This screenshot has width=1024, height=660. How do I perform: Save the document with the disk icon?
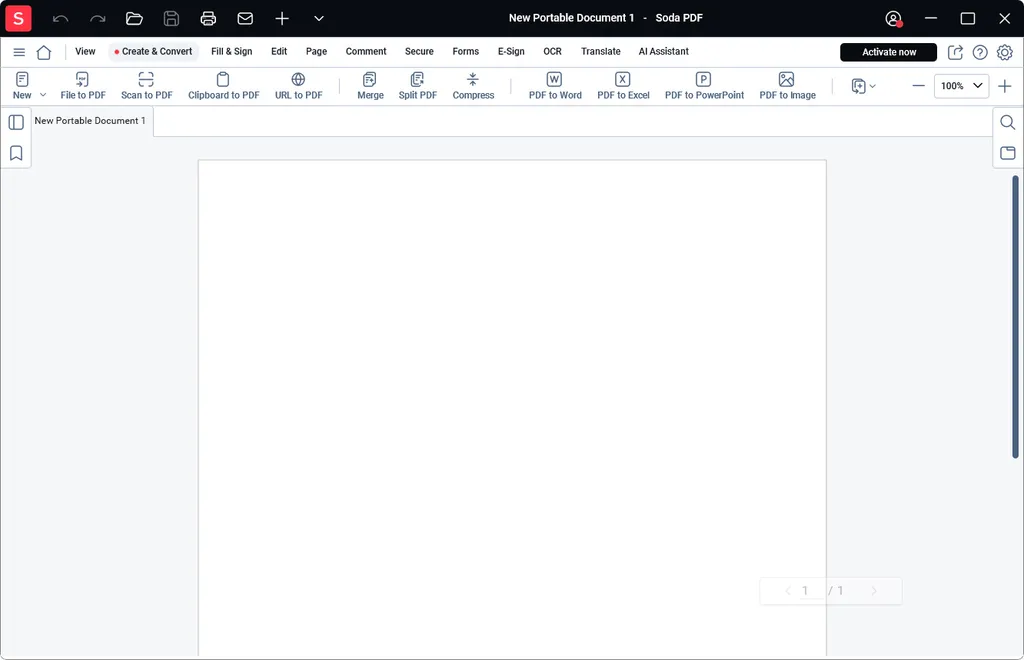coord(171,18)
